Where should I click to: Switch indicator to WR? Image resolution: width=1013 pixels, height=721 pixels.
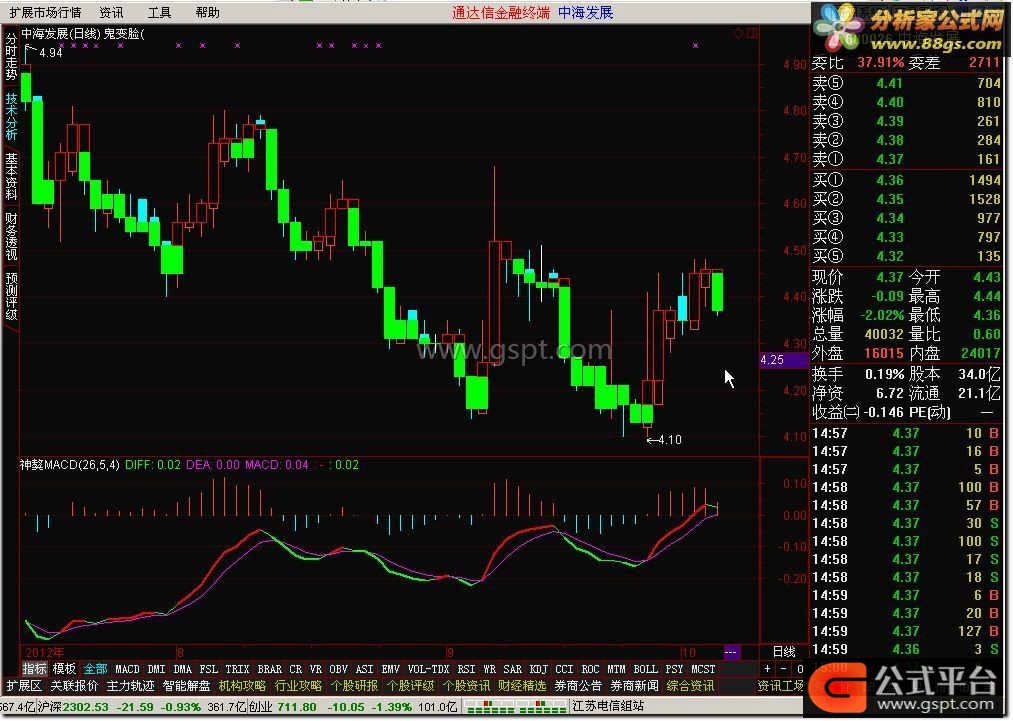(489, 669)
